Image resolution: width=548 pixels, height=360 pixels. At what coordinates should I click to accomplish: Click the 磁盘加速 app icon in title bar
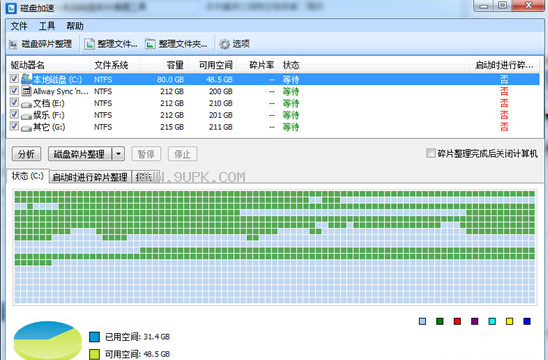[11, 8]
